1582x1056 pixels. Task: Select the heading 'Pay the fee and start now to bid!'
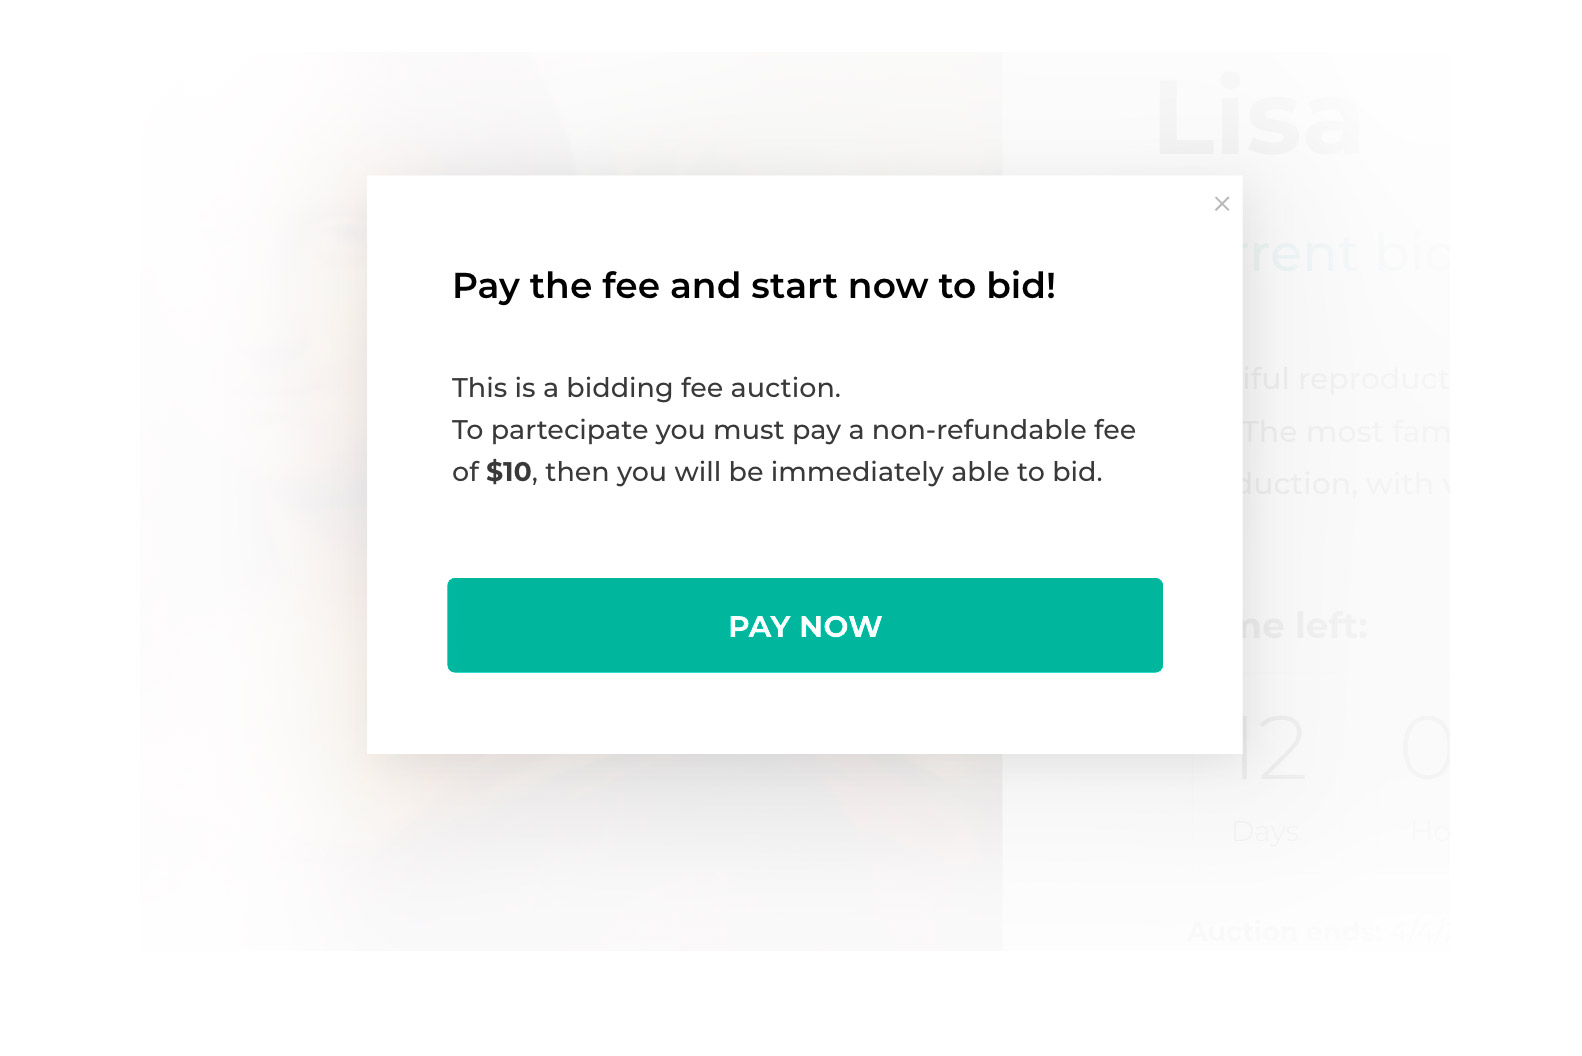pos(754,286)
